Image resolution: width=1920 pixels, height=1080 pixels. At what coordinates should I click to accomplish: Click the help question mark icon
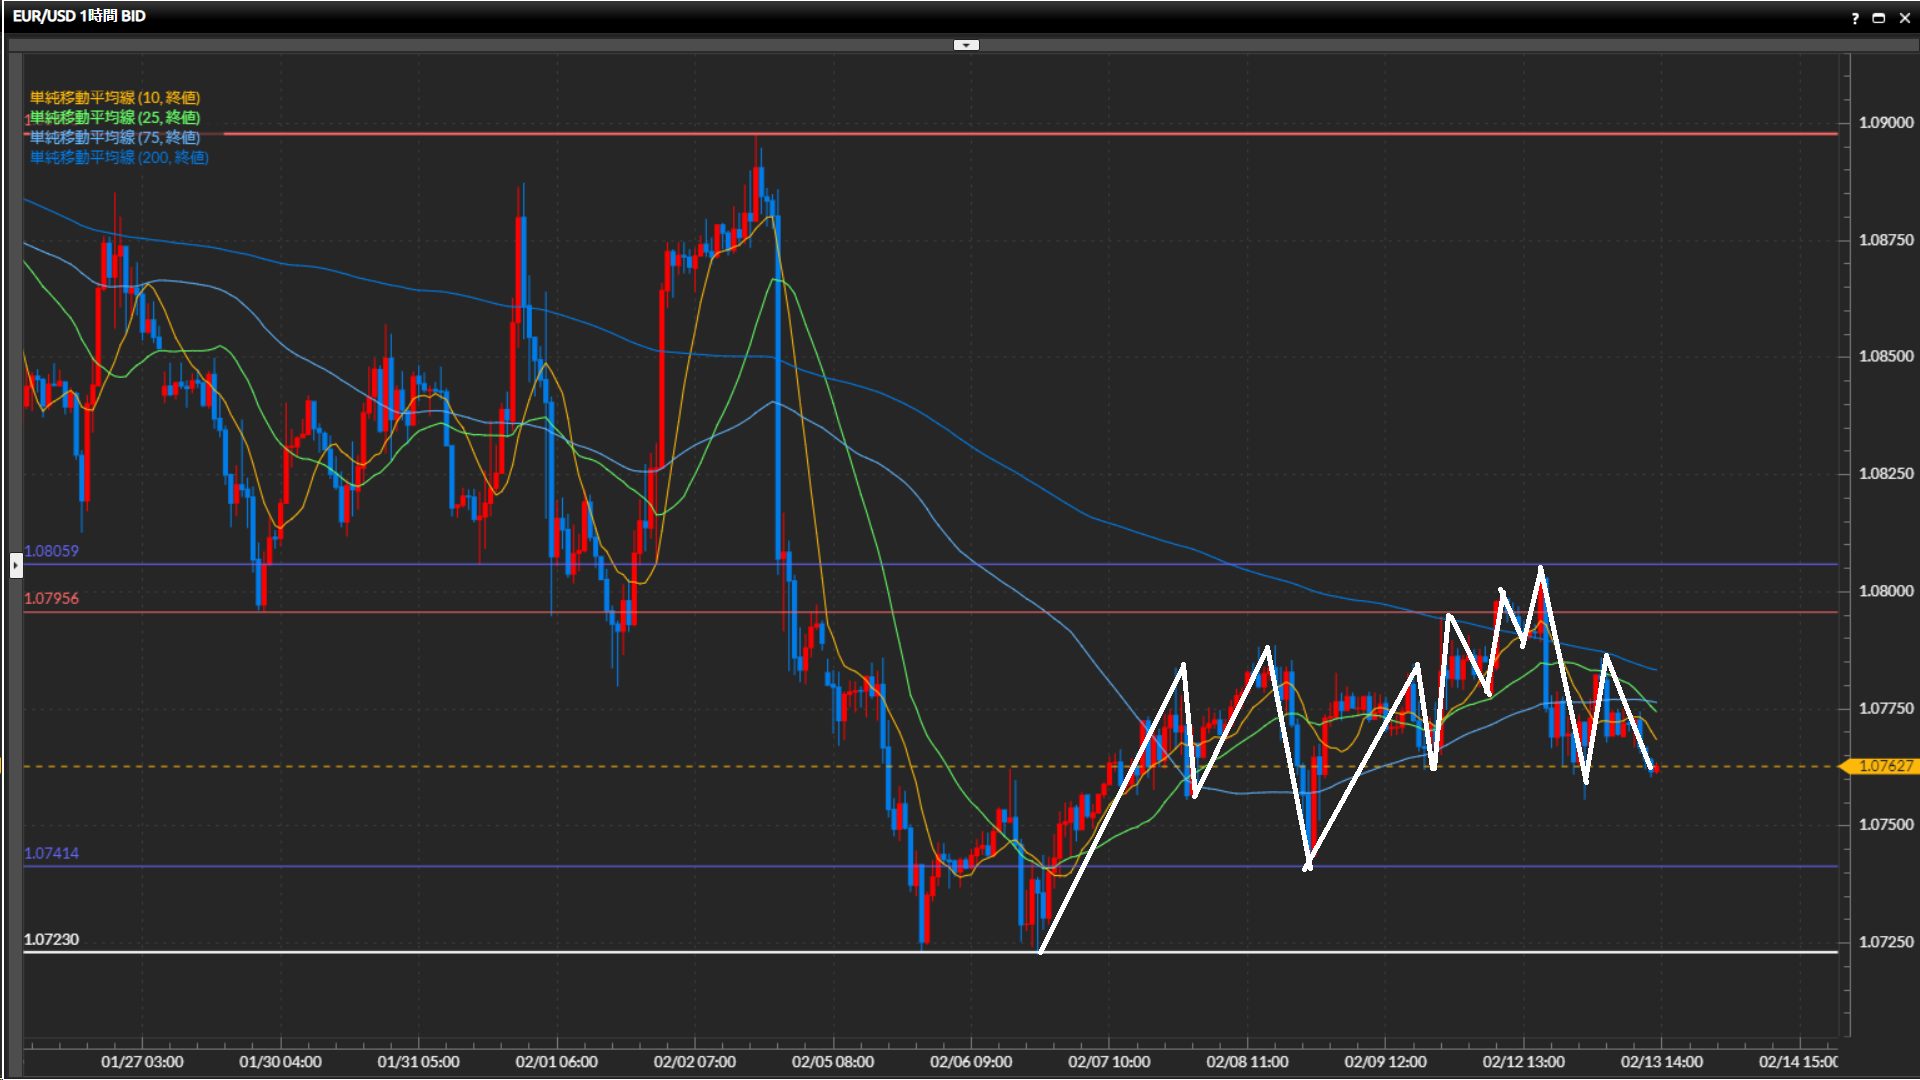pos(1855,18)
